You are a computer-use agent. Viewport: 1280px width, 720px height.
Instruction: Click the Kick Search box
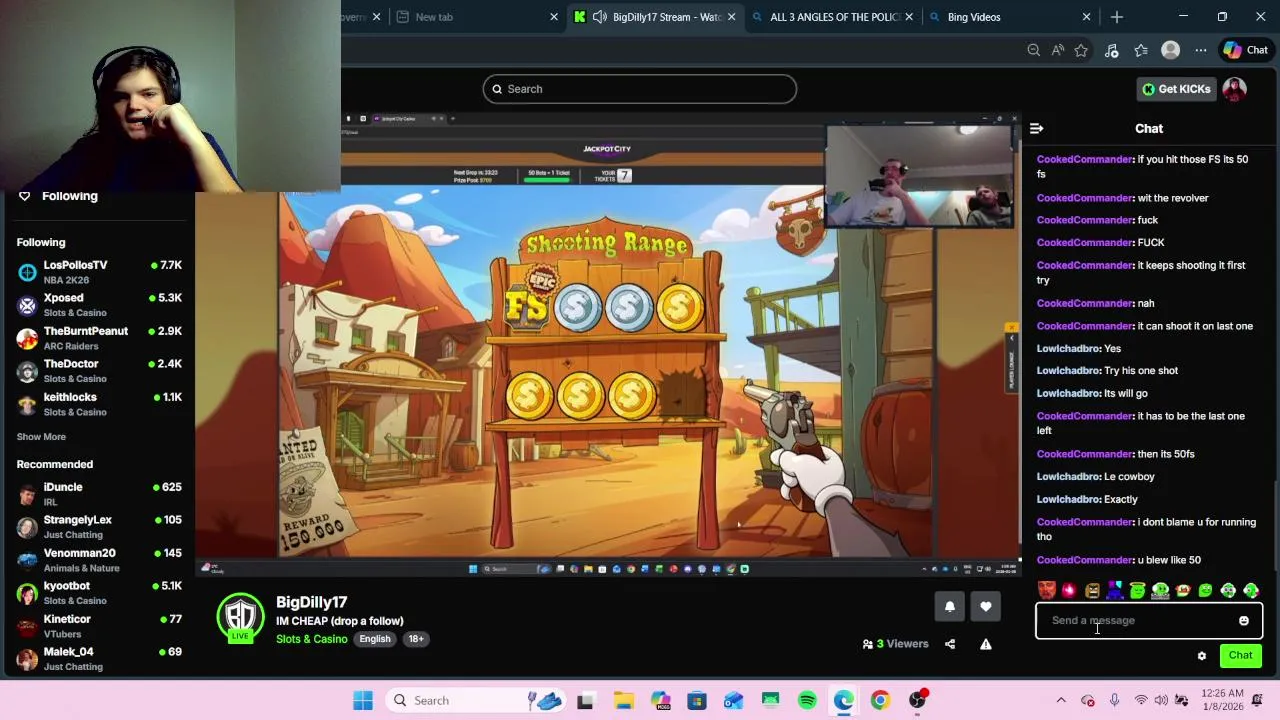639,89
